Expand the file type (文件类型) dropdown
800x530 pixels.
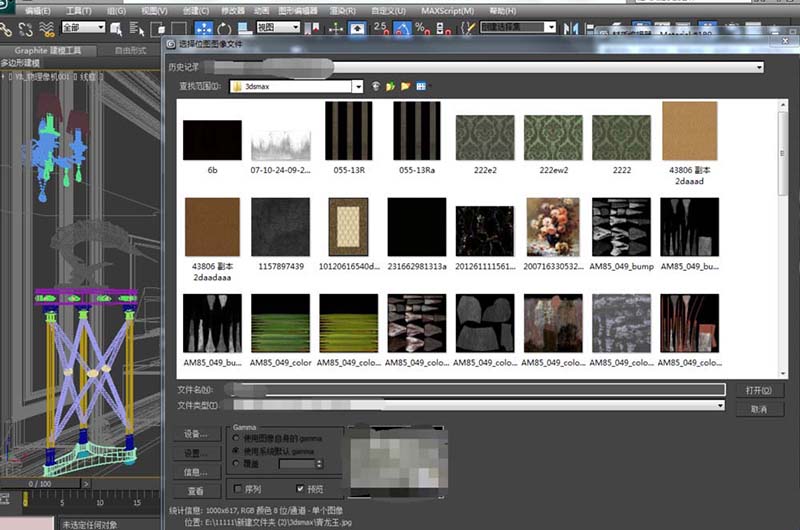point(720,406)
